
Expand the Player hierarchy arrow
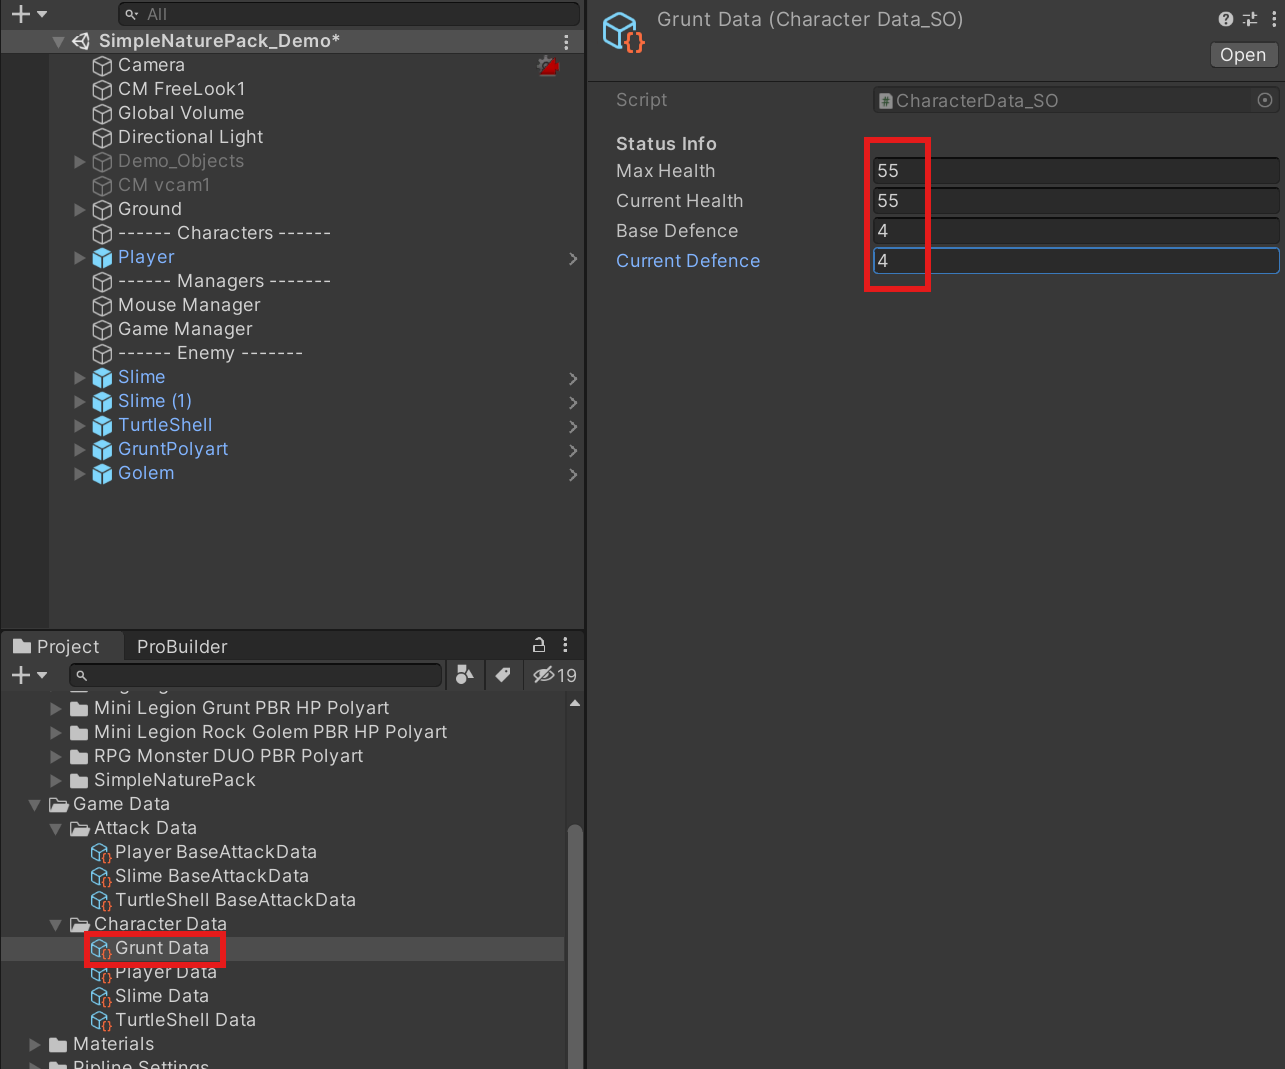80,257
